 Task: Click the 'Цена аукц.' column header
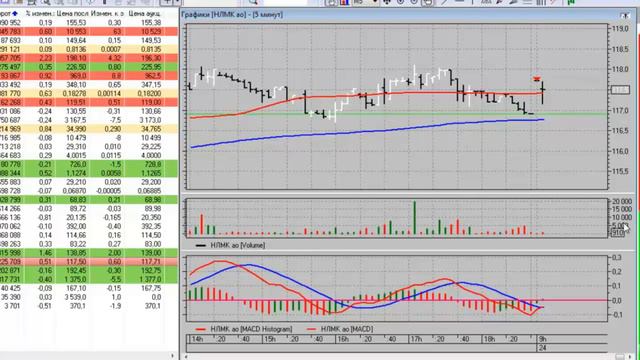tap(144, 13)
